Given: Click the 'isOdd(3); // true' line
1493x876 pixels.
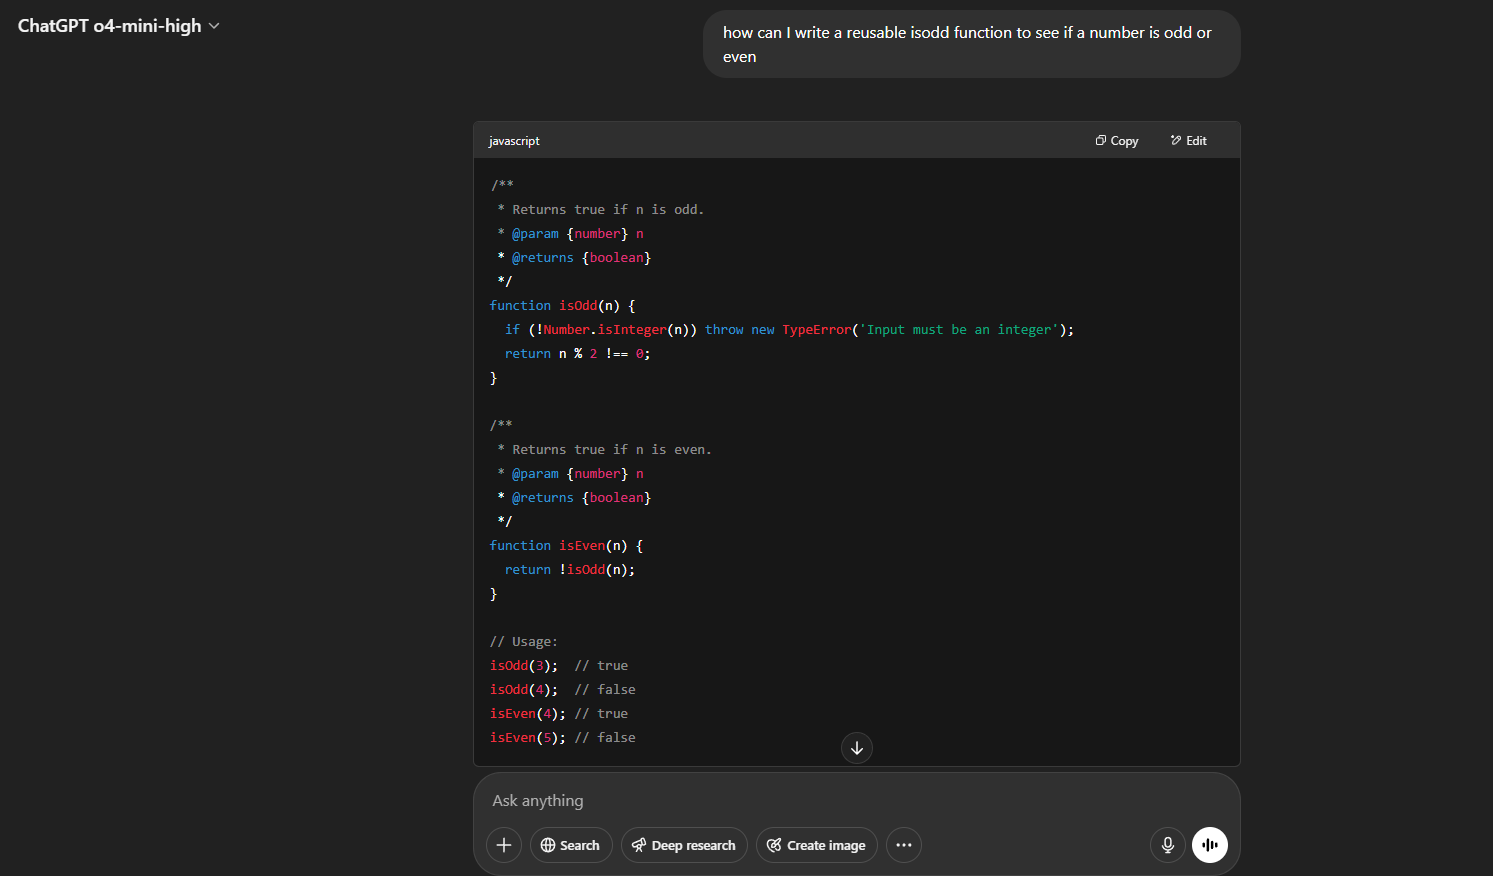Looking at the screenshot, I should click(x=559, y=666).
